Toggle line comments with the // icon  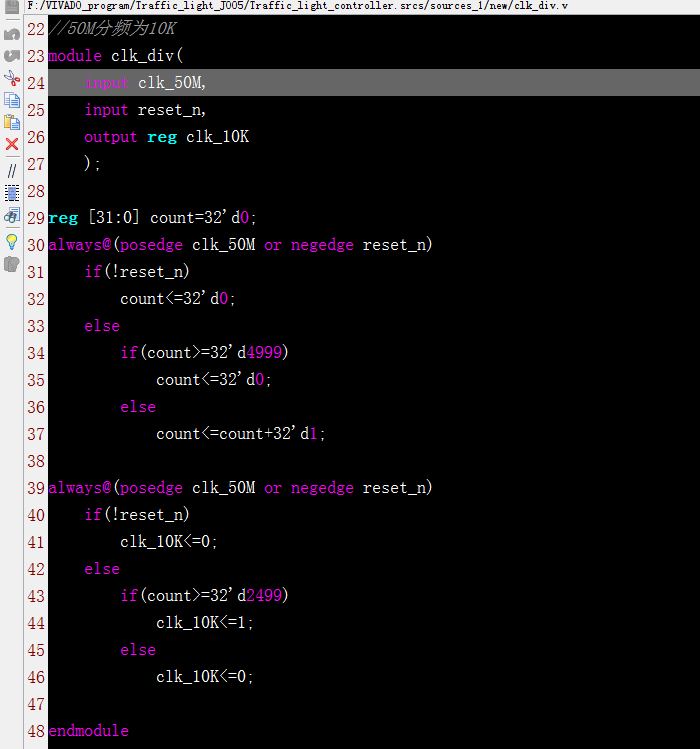pyautogui.click(x=12, y=170)
